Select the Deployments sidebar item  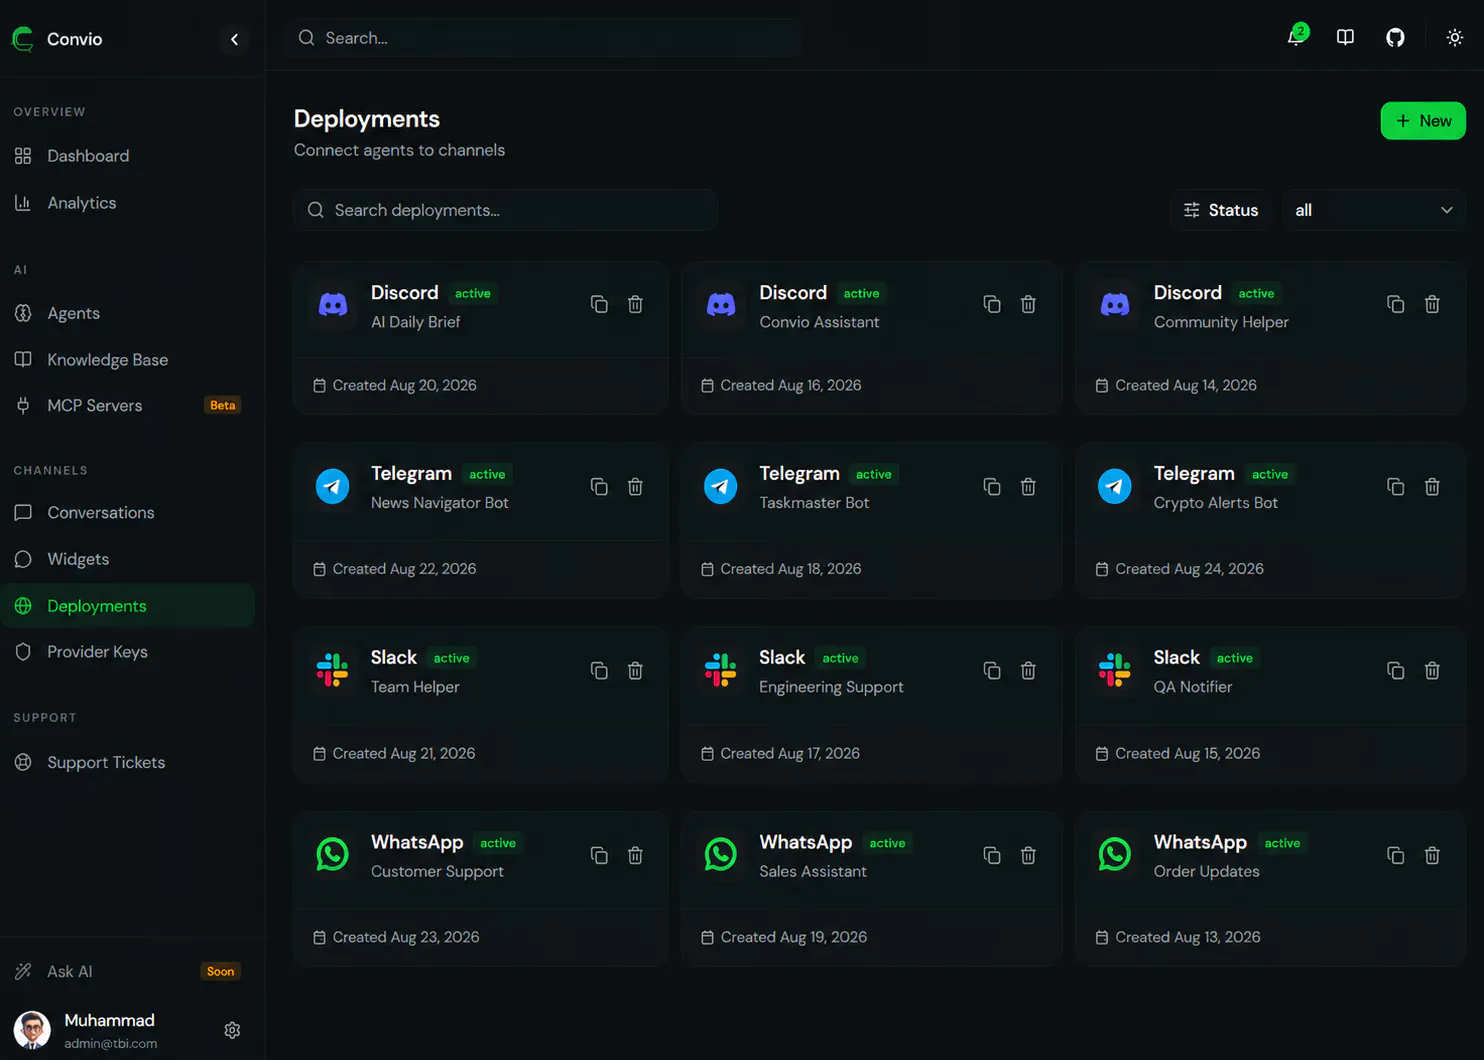pos(128,606)
